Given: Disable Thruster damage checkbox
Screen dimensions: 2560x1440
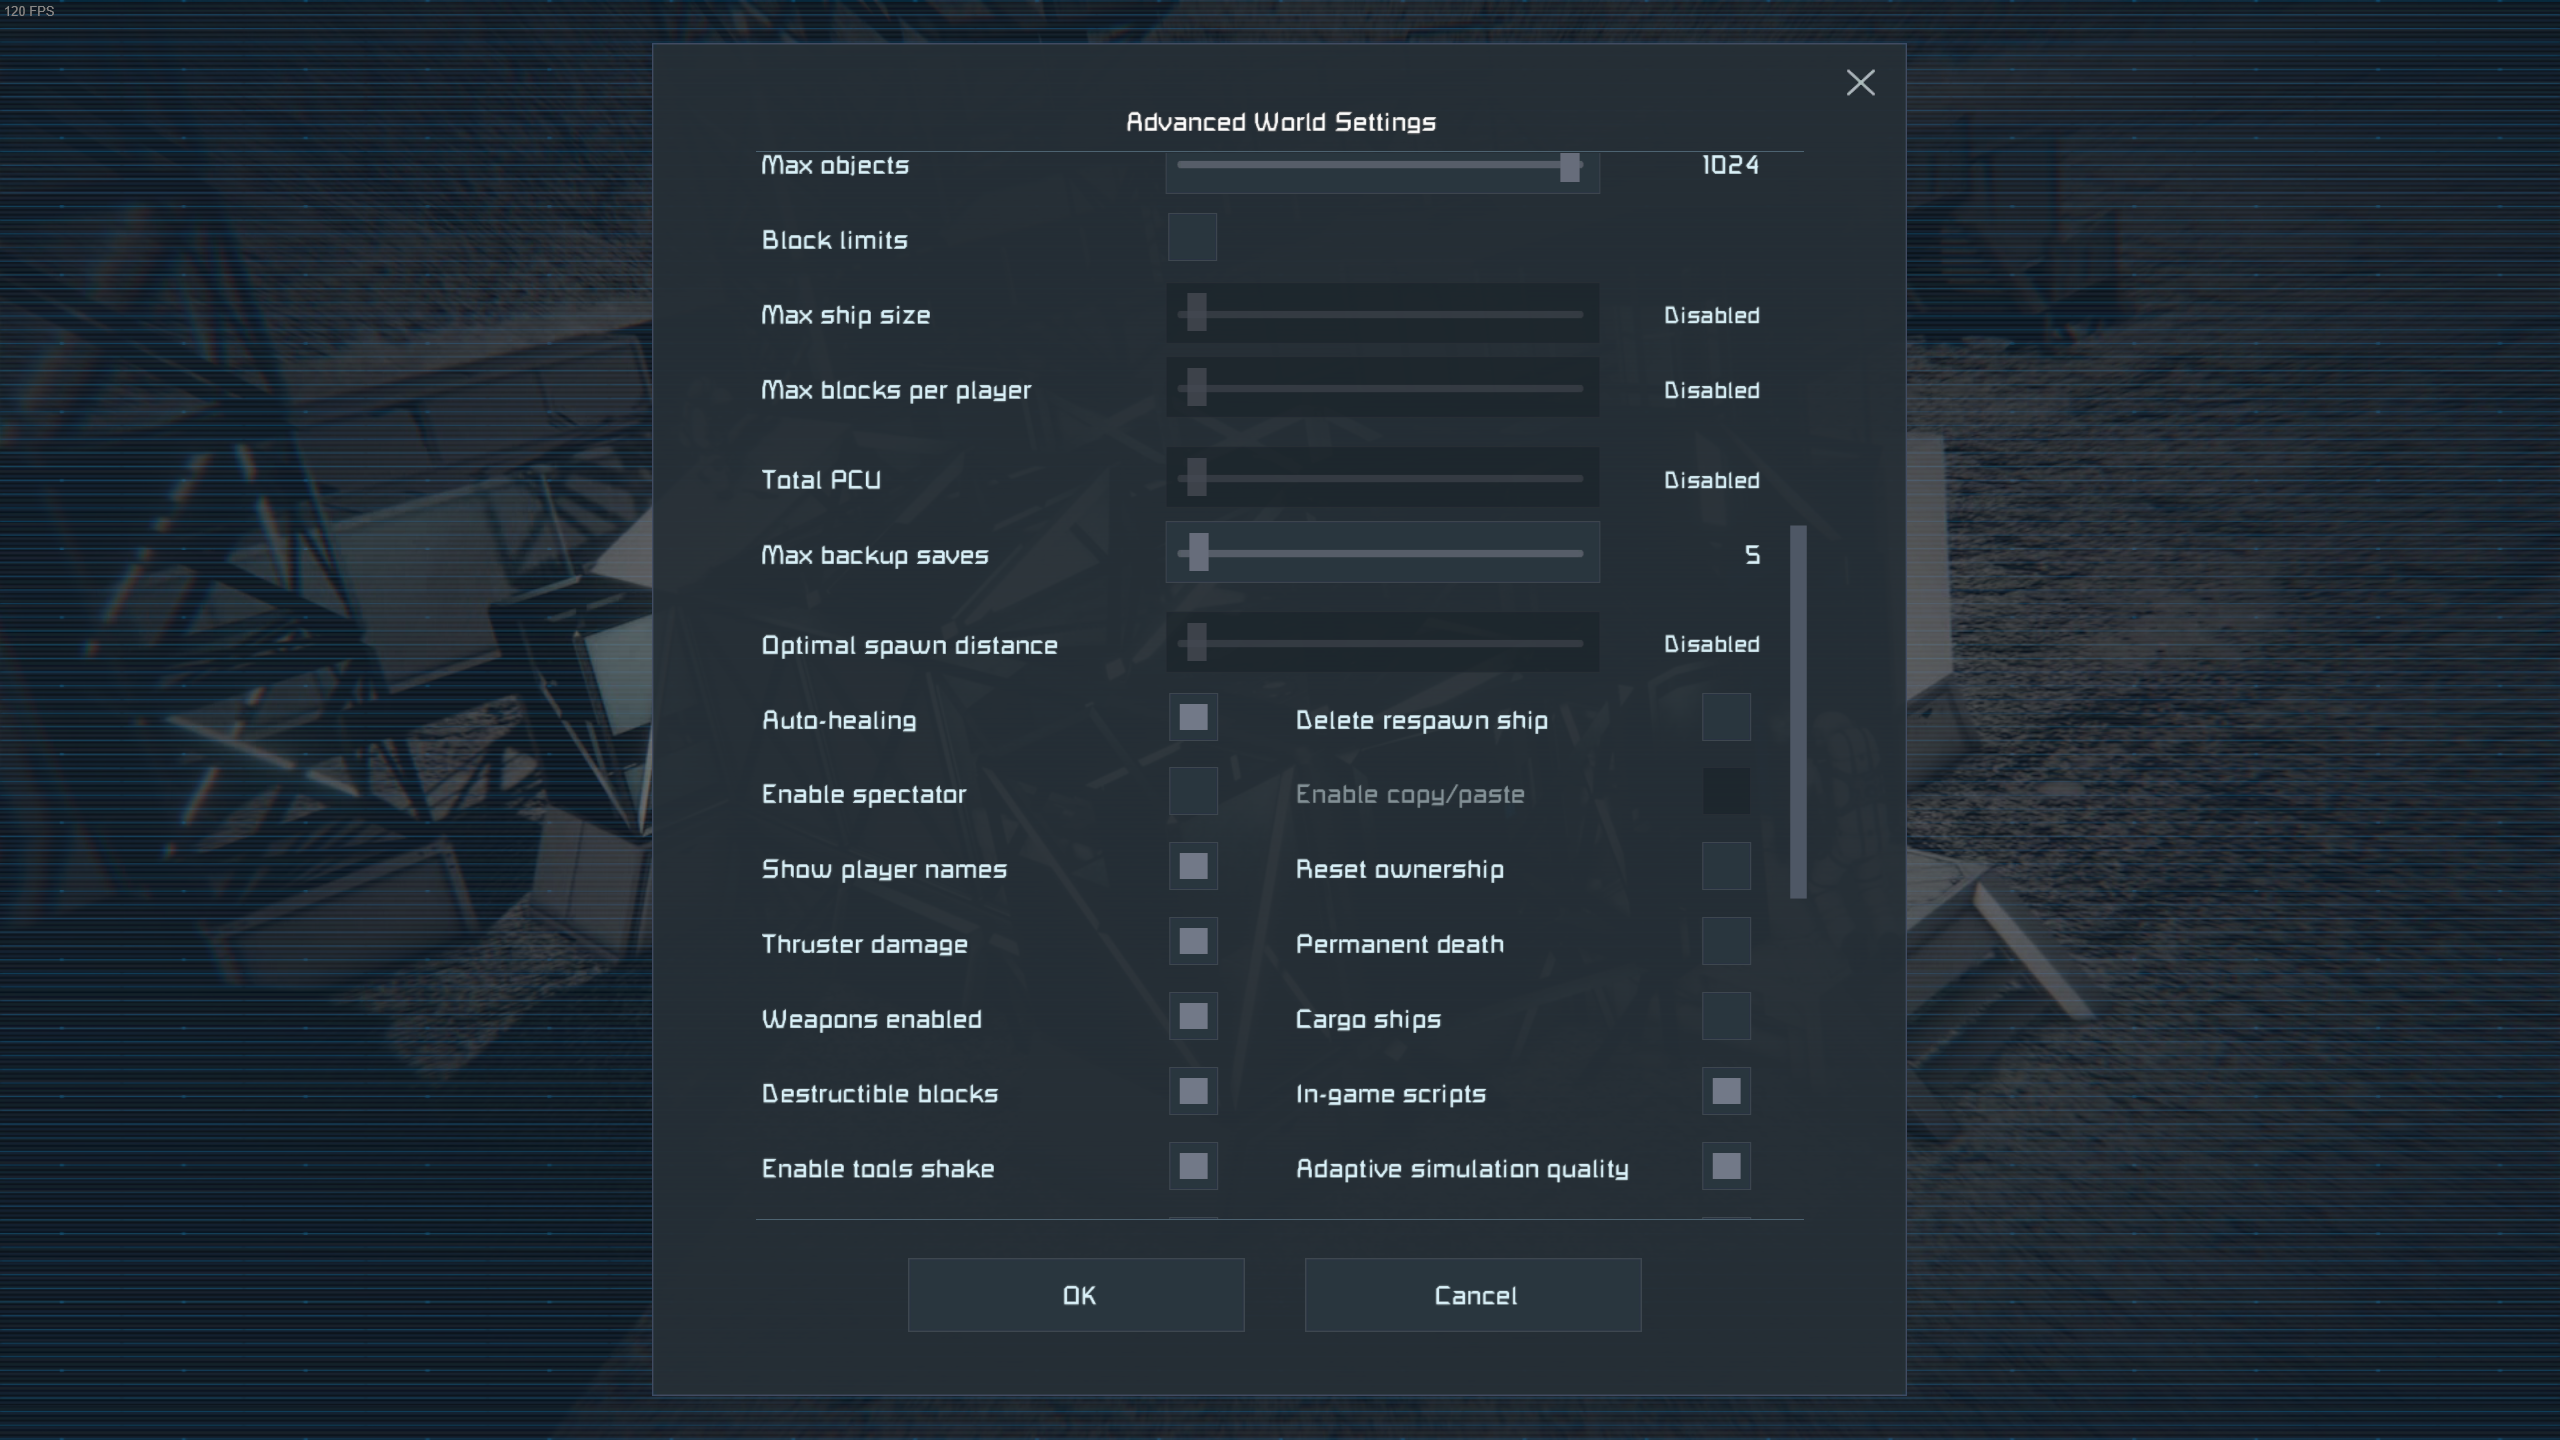Looking at the screenshot, I should point(1193,942).
